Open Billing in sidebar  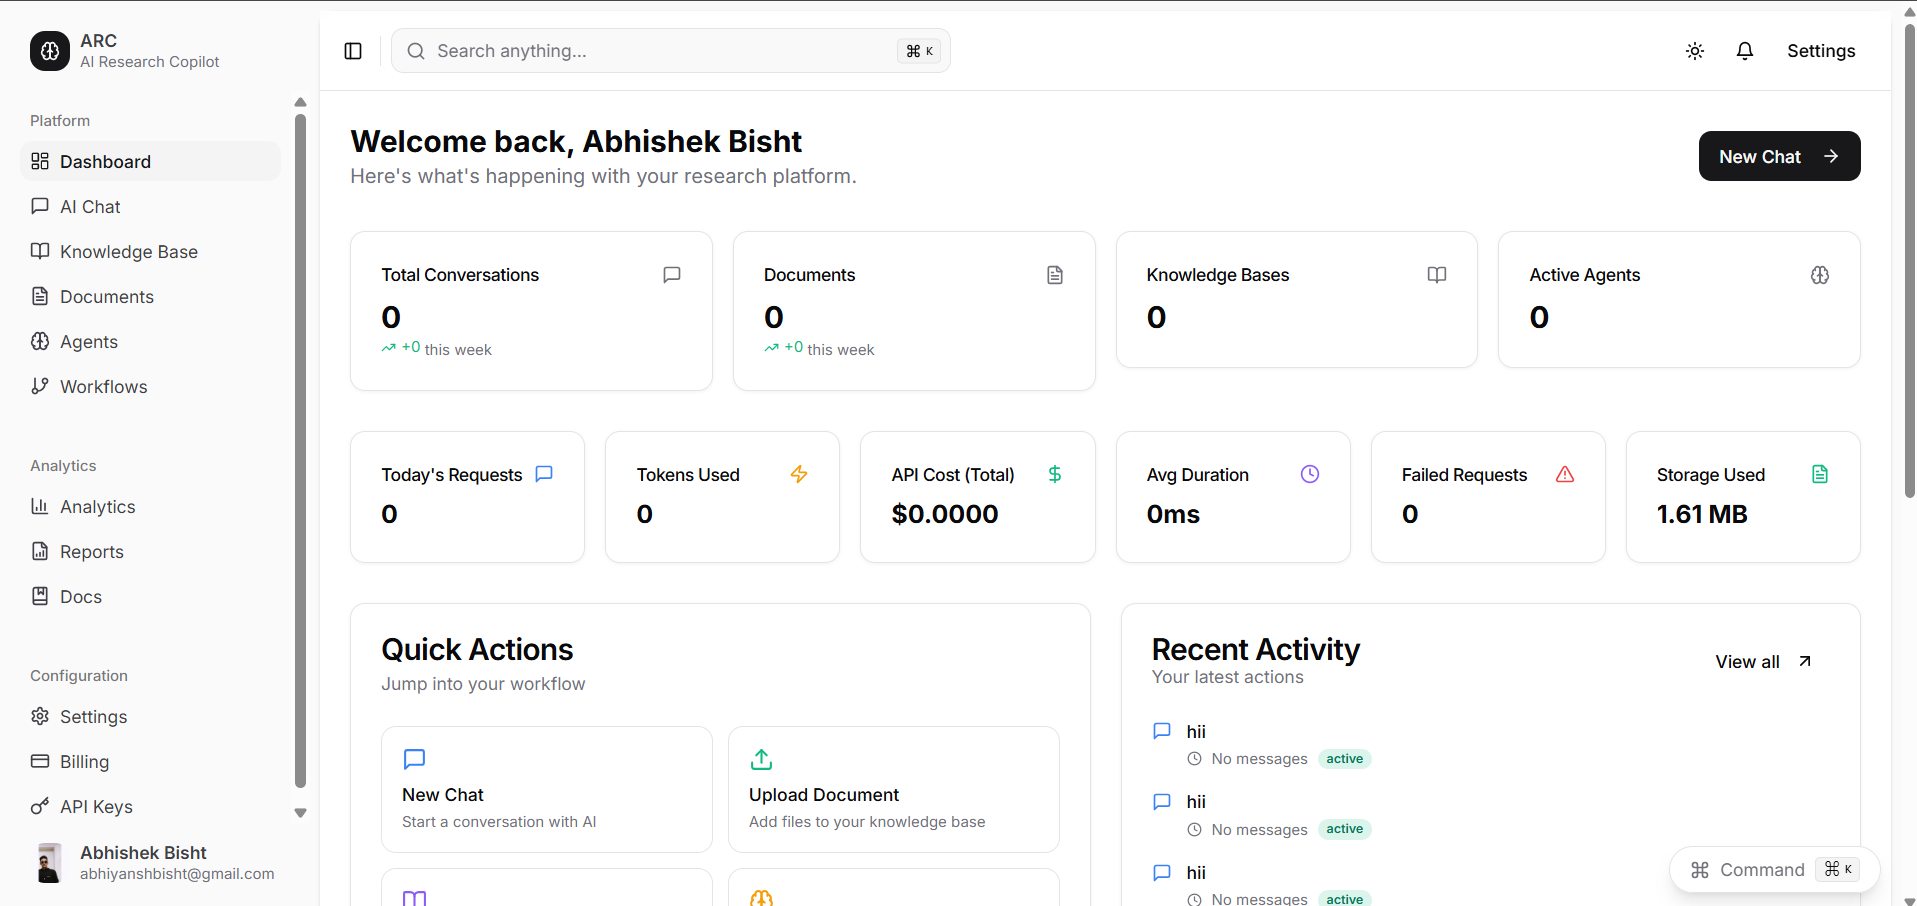pos(150,761)
